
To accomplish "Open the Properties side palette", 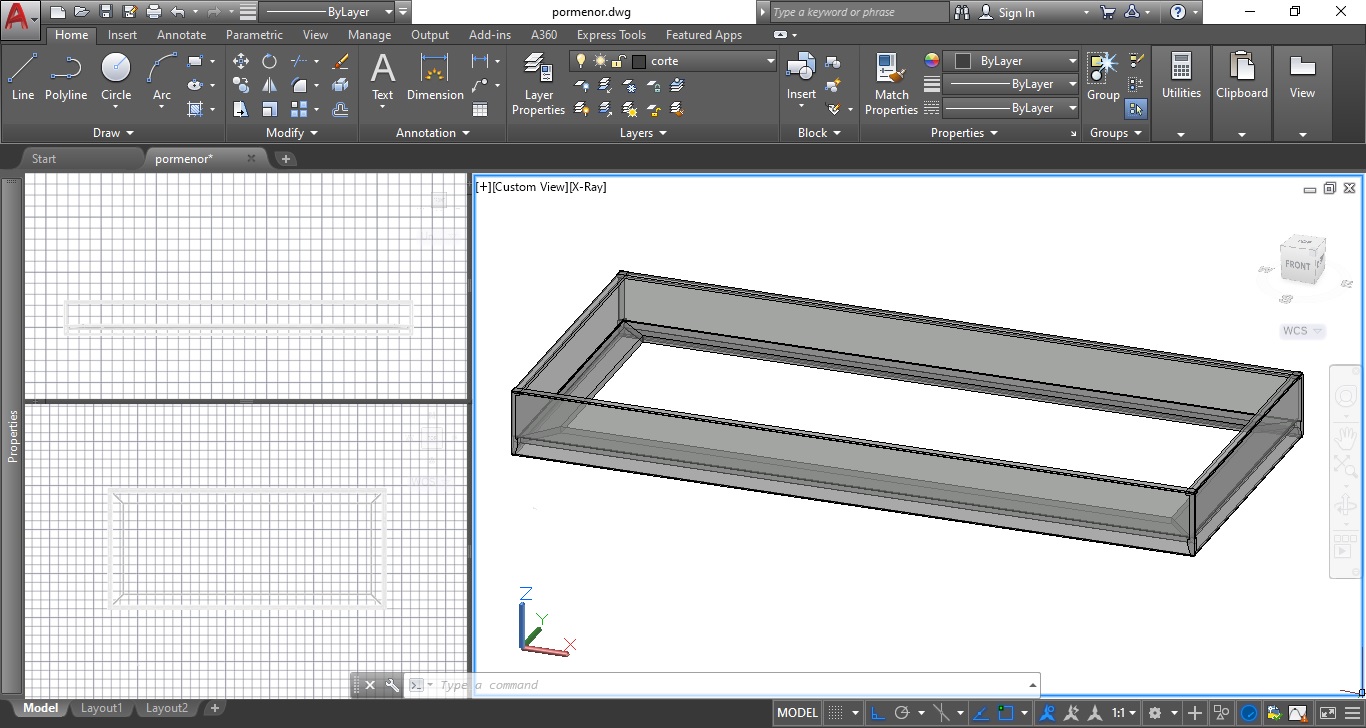I will pyautogui.click(x=13, y=435).
